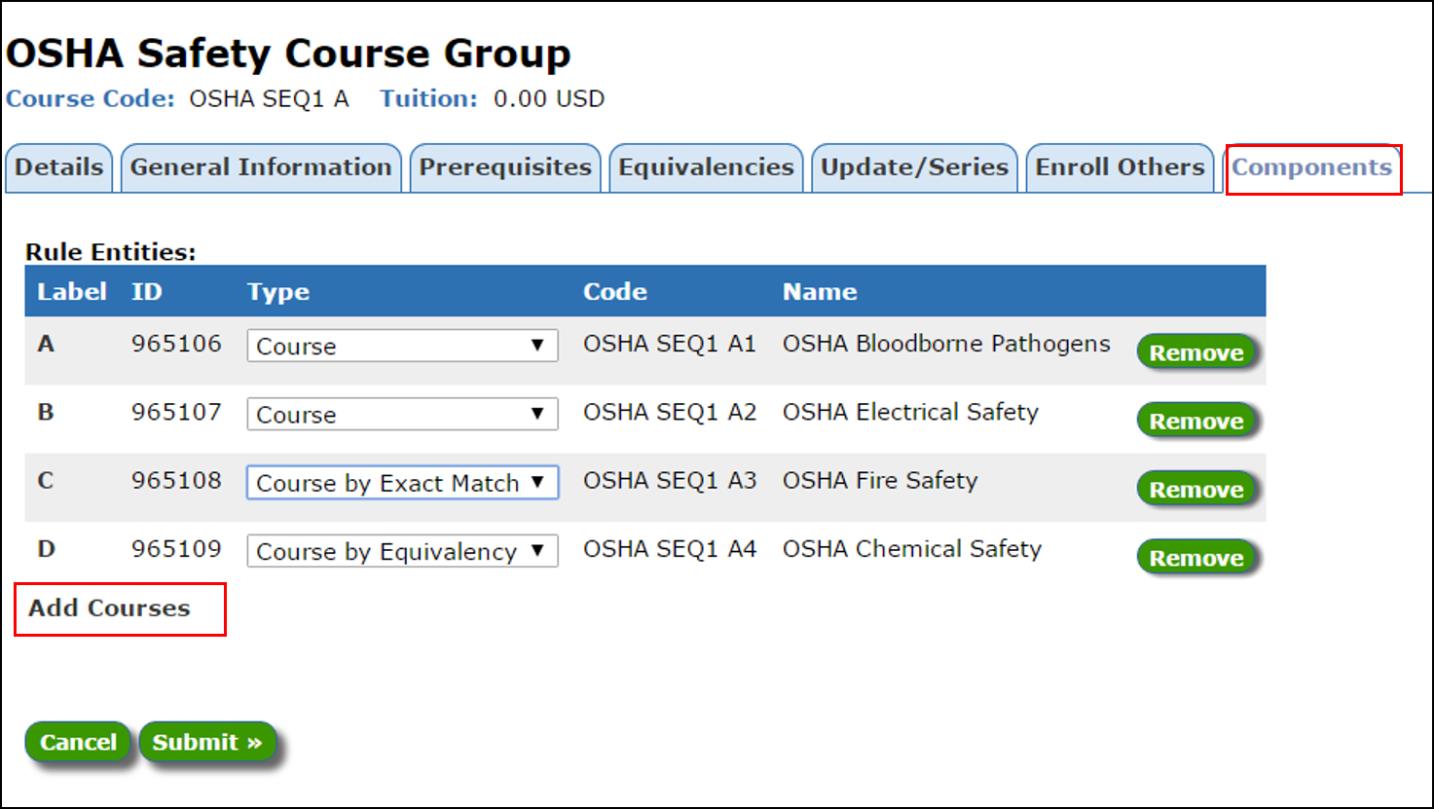Expand Type dropdown for OSHA Bloodborne Pathogens

402,346
